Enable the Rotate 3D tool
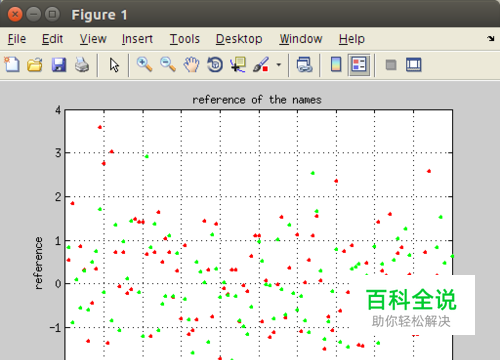This screenshot has width=500, height=360. pos(215,65)
